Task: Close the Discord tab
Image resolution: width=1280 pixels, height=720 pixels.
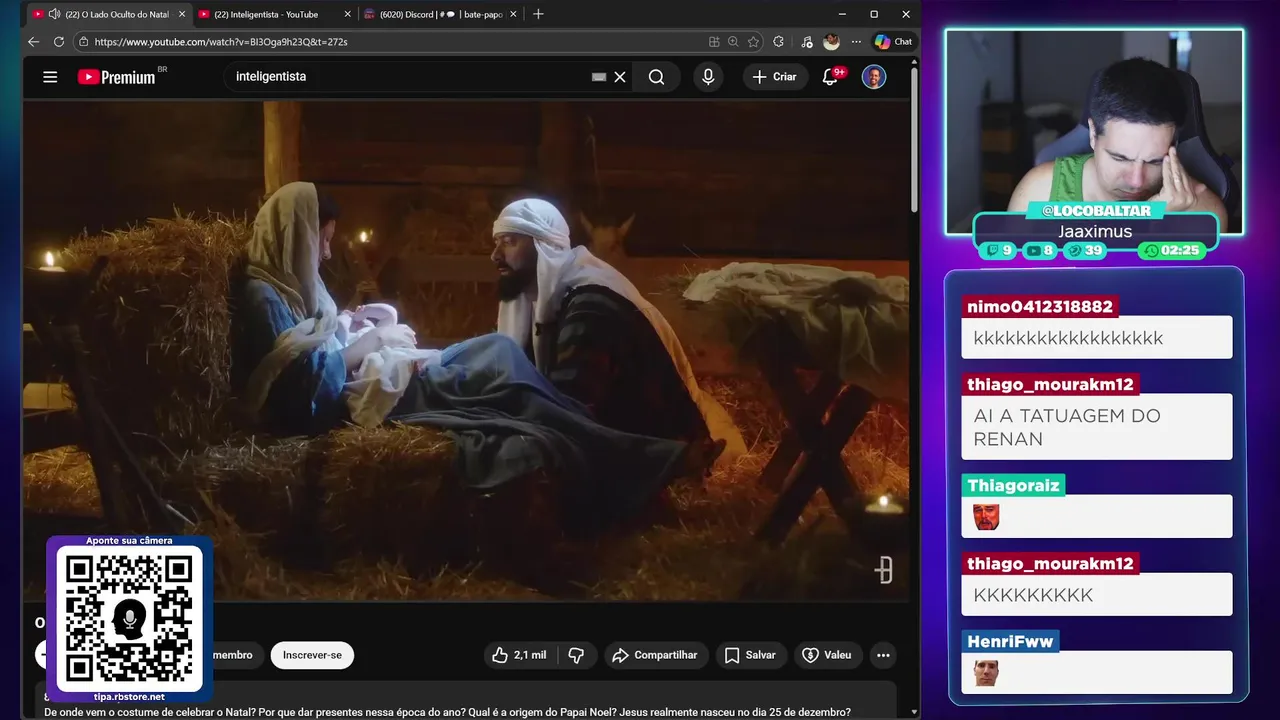Action: point(514,14)
